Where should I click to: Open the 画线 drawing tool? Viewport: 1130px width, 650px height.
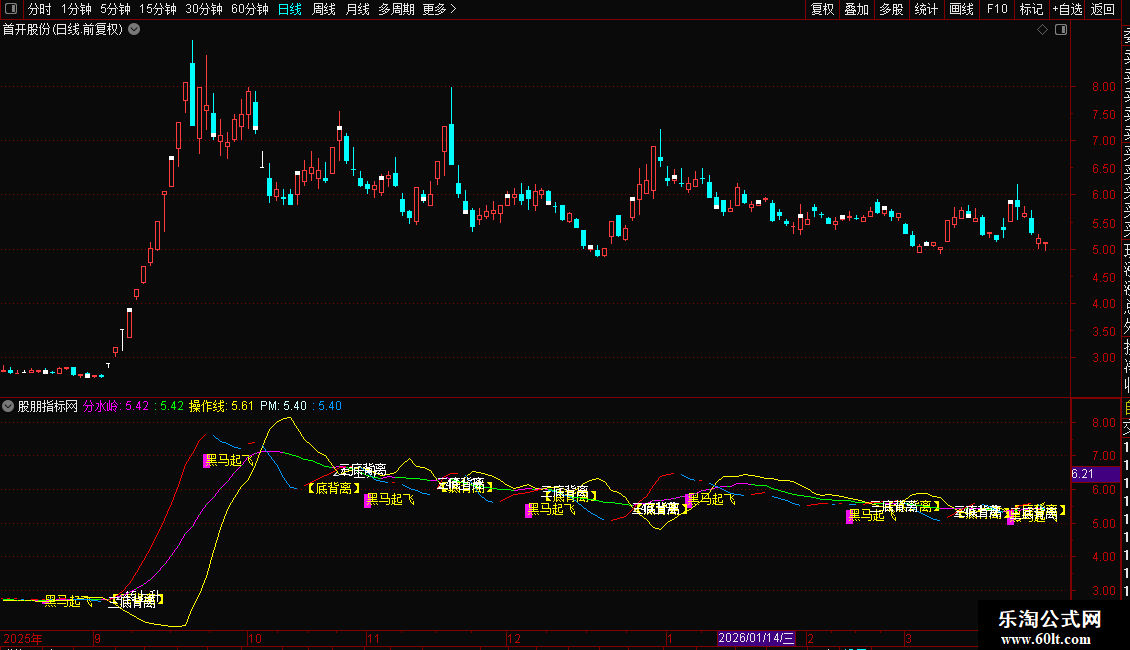coord(961,9)
